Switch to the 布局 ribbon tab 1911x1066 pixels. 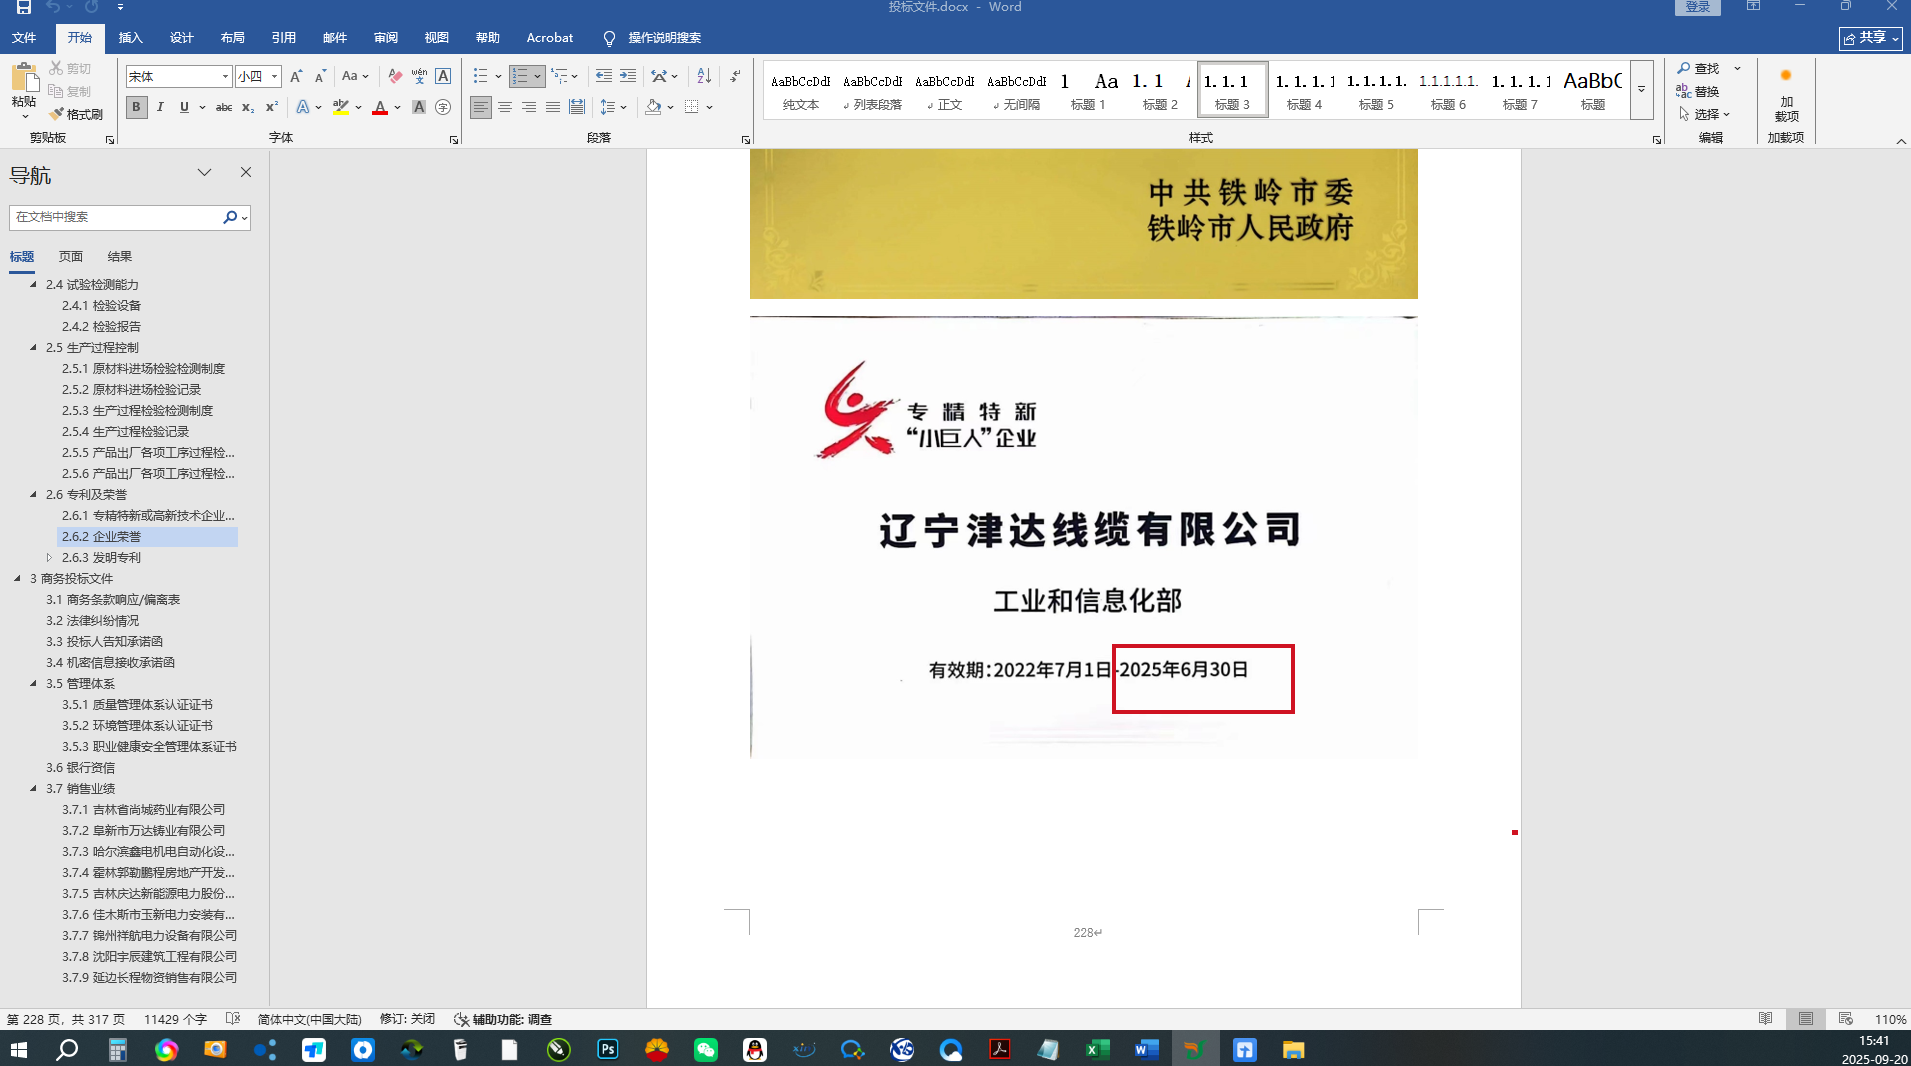pos(232,38)
